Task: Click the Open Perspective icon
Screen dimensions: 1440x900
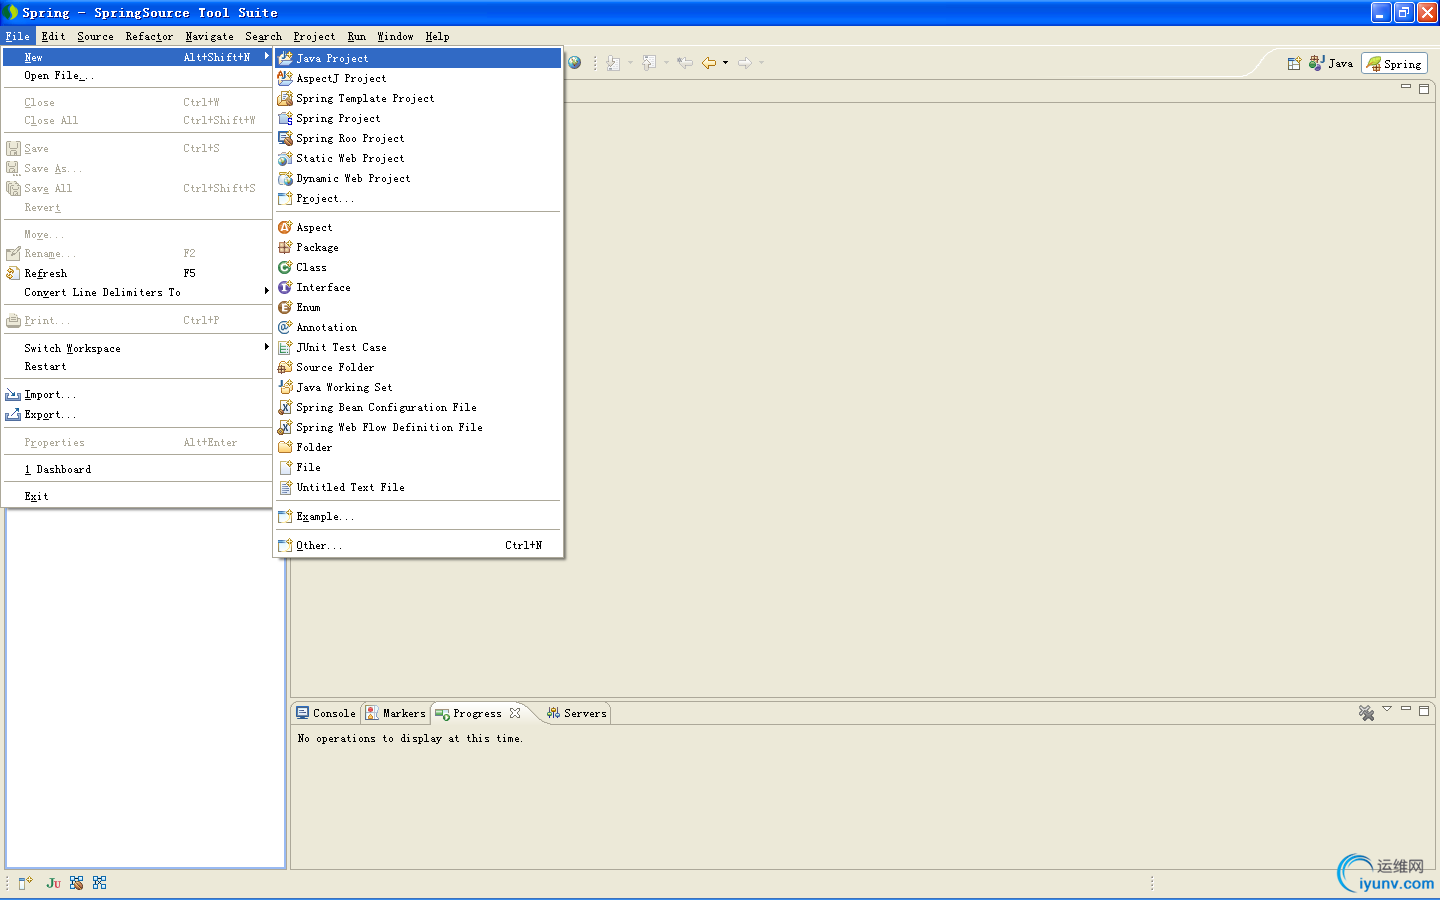Action: tap(1294, 64)
